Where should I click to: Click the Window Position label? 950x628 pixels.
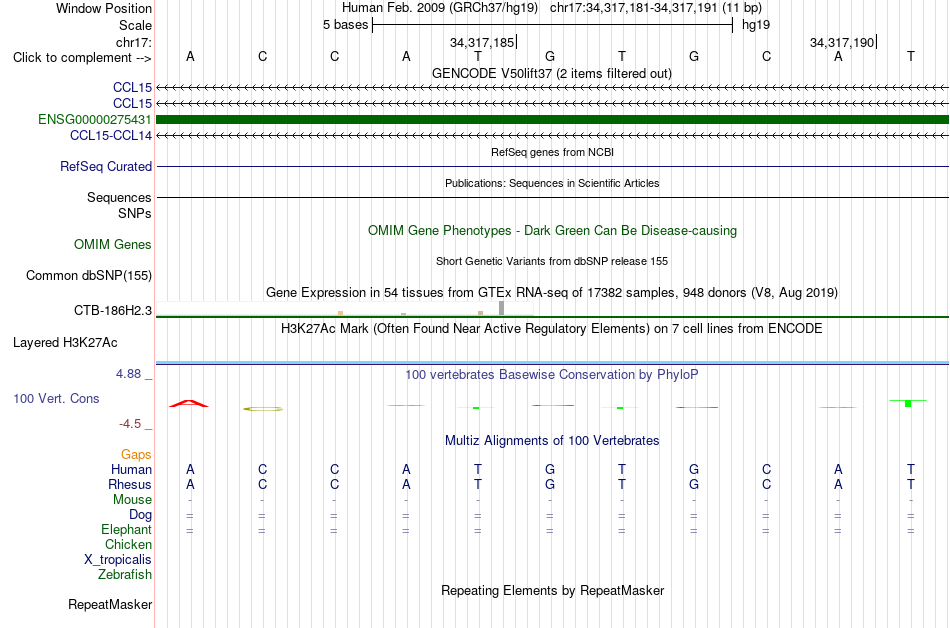point(104,8)
